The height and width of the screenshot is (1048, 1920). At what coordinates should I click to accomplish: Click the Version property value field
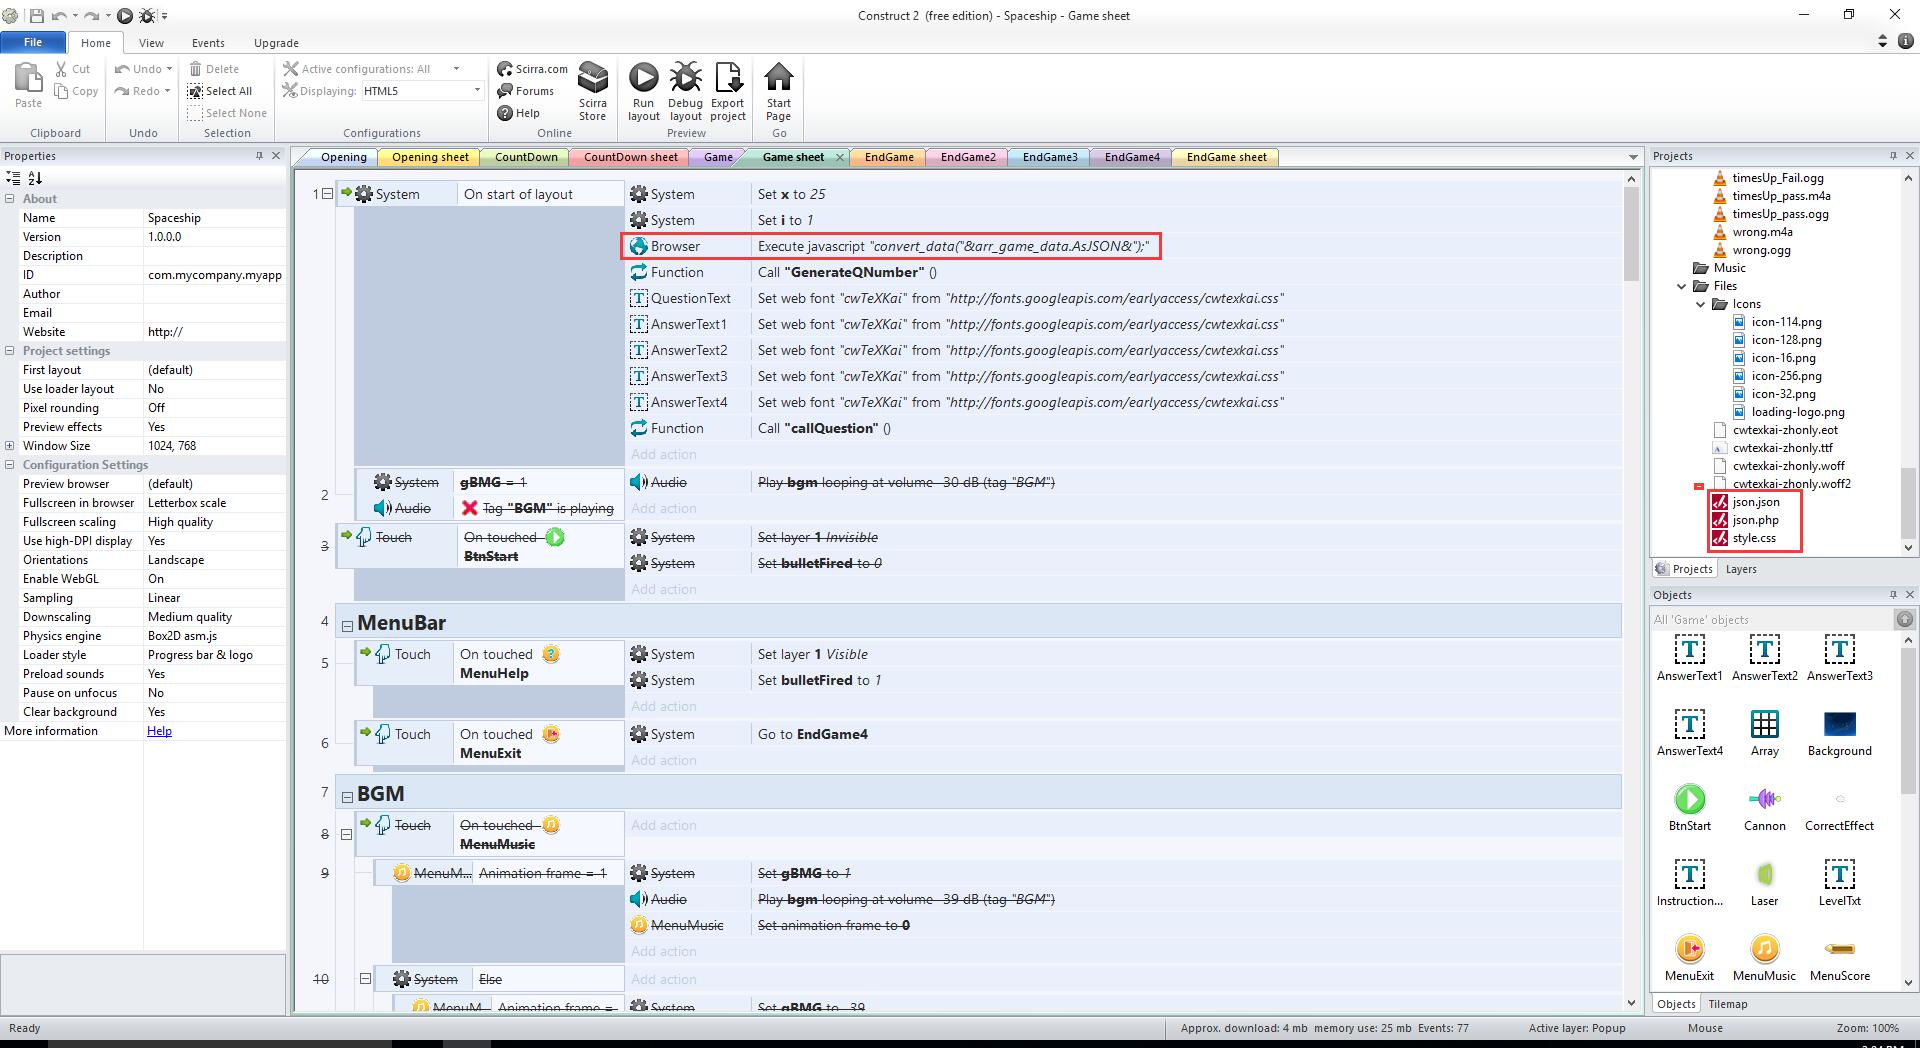(x=214, y=237)
